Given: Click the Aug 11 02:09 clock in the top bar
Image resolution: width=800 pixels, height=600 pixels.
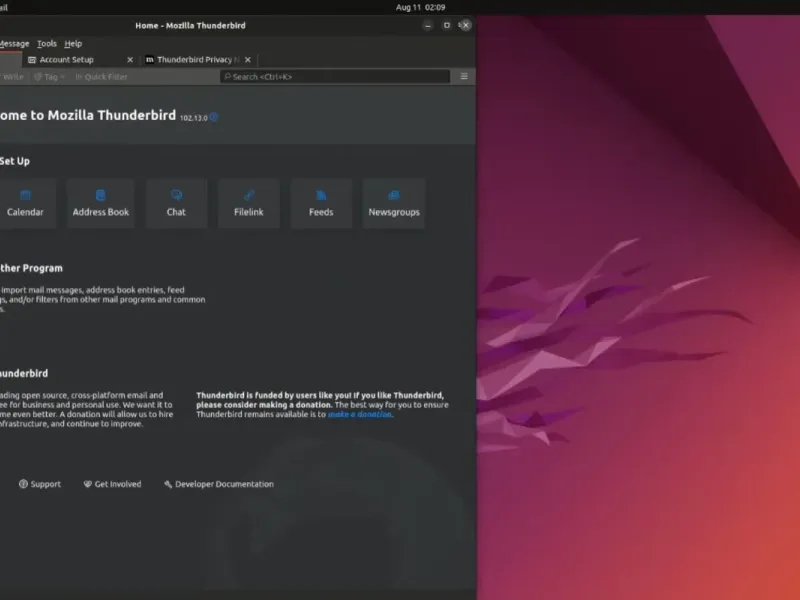Looking at the screenshot, I should [x=420, y=7].
